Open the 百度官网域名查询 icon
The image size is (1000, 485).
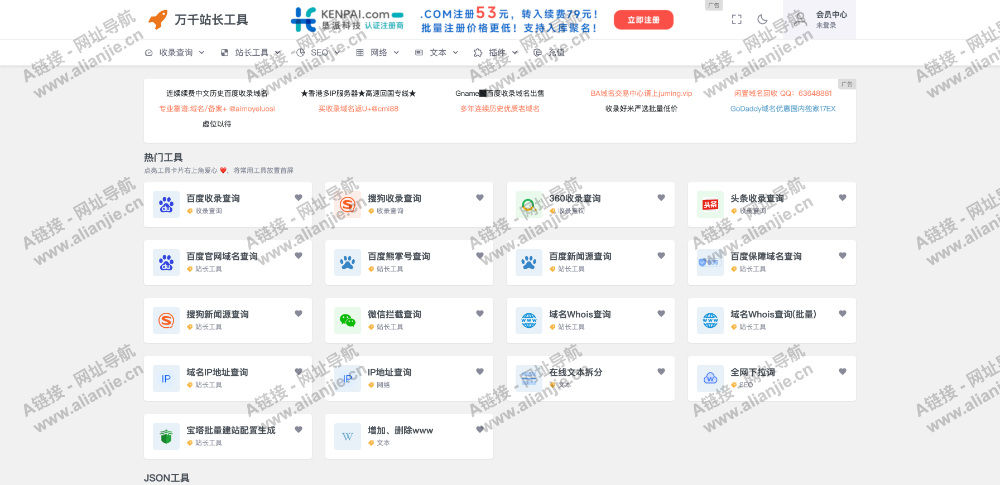coord(166,262)
